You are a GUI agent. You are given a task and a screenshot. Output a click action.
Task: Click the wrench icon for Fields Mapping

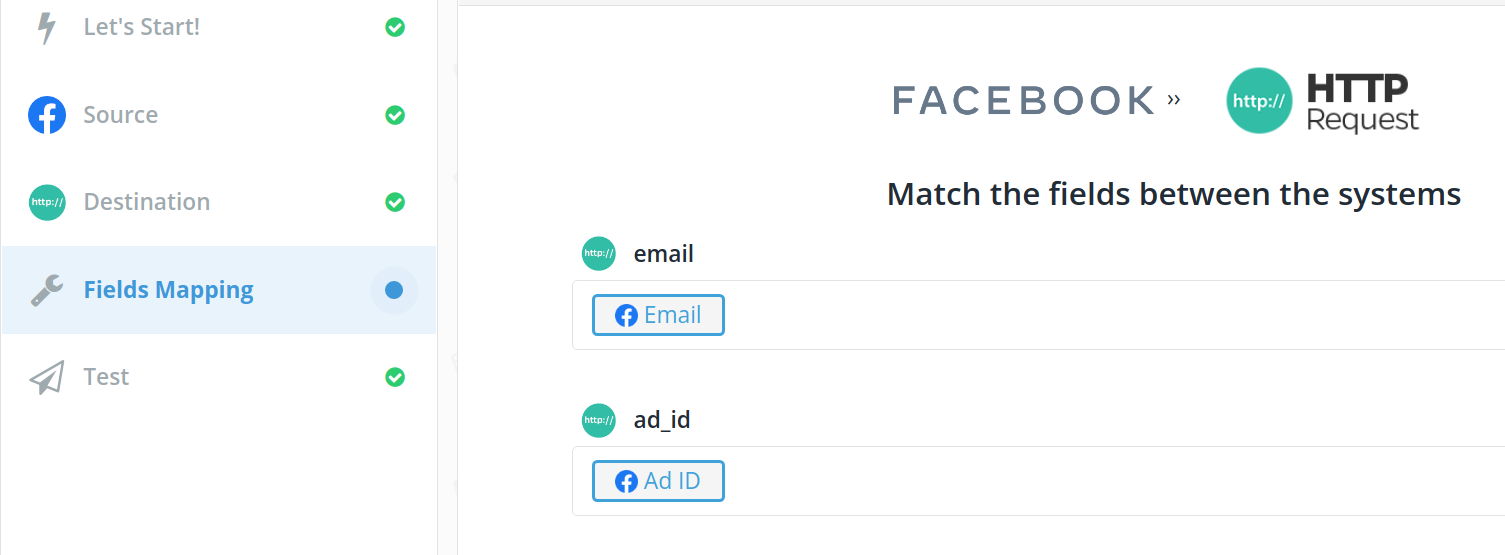click(47, 290)
